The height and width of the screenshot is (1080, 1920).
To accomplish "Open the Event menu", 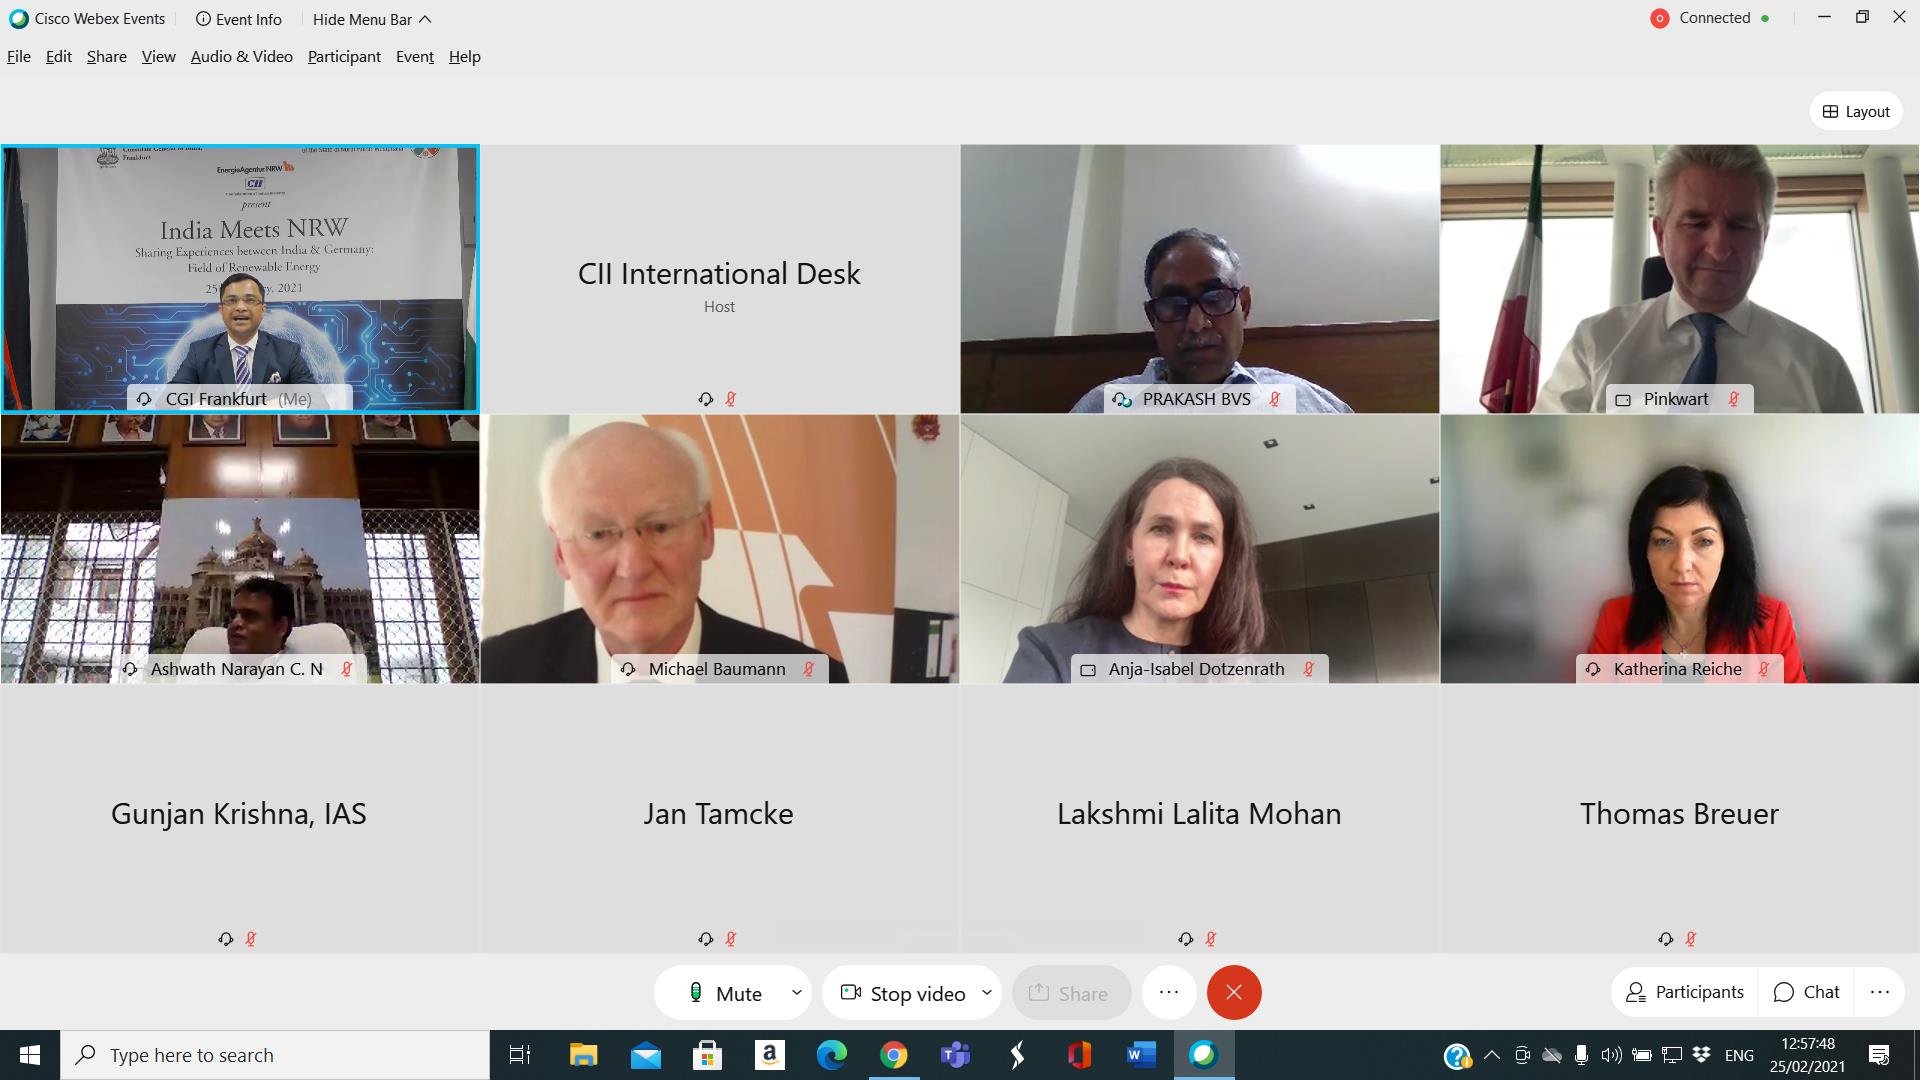I will (414, 57).
